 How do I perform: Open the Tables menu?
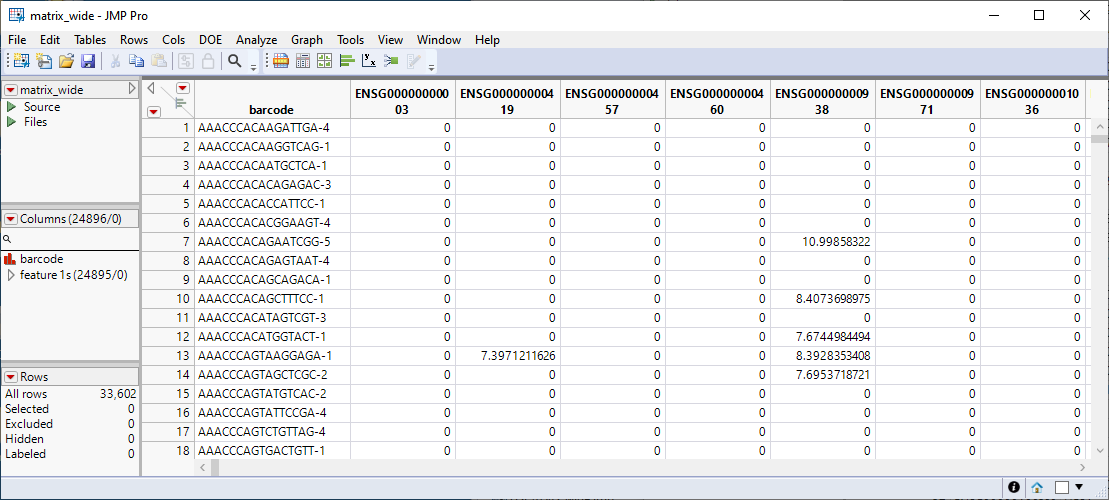[90, 40]
